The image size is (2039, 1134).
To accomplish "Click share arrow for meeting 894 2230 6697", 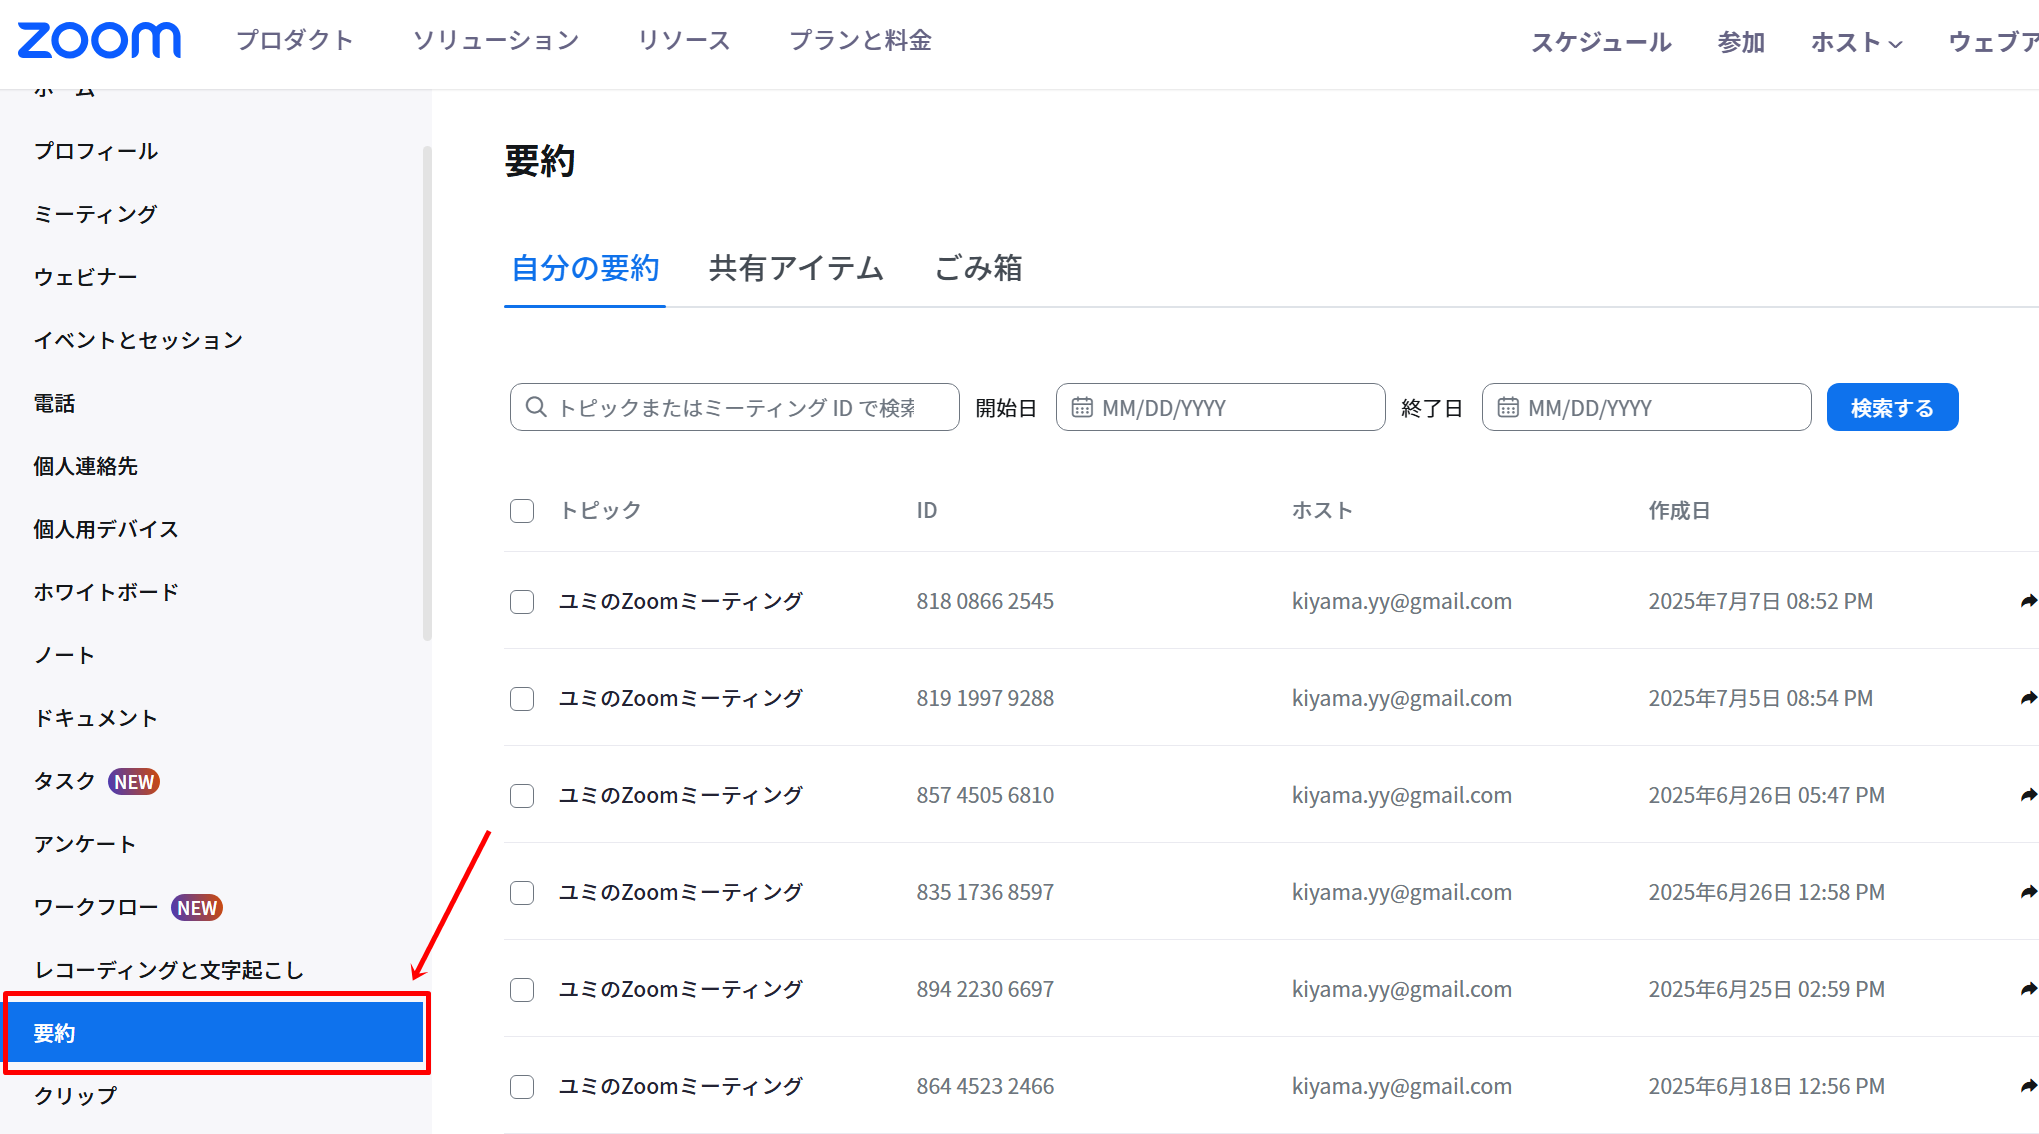I will pyautogui.click(x=2028, y=989).
